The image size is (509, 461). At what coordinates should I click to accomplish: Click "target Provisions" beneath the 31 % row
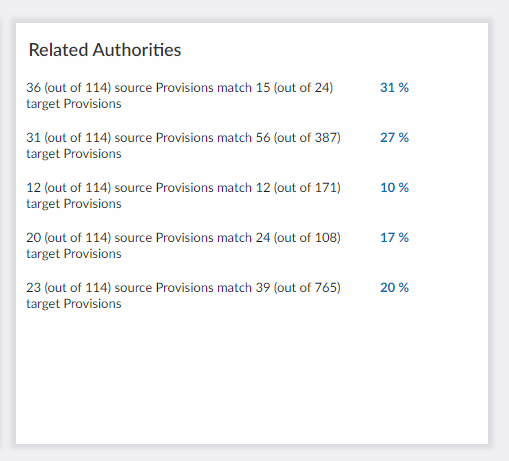point(74,104)
